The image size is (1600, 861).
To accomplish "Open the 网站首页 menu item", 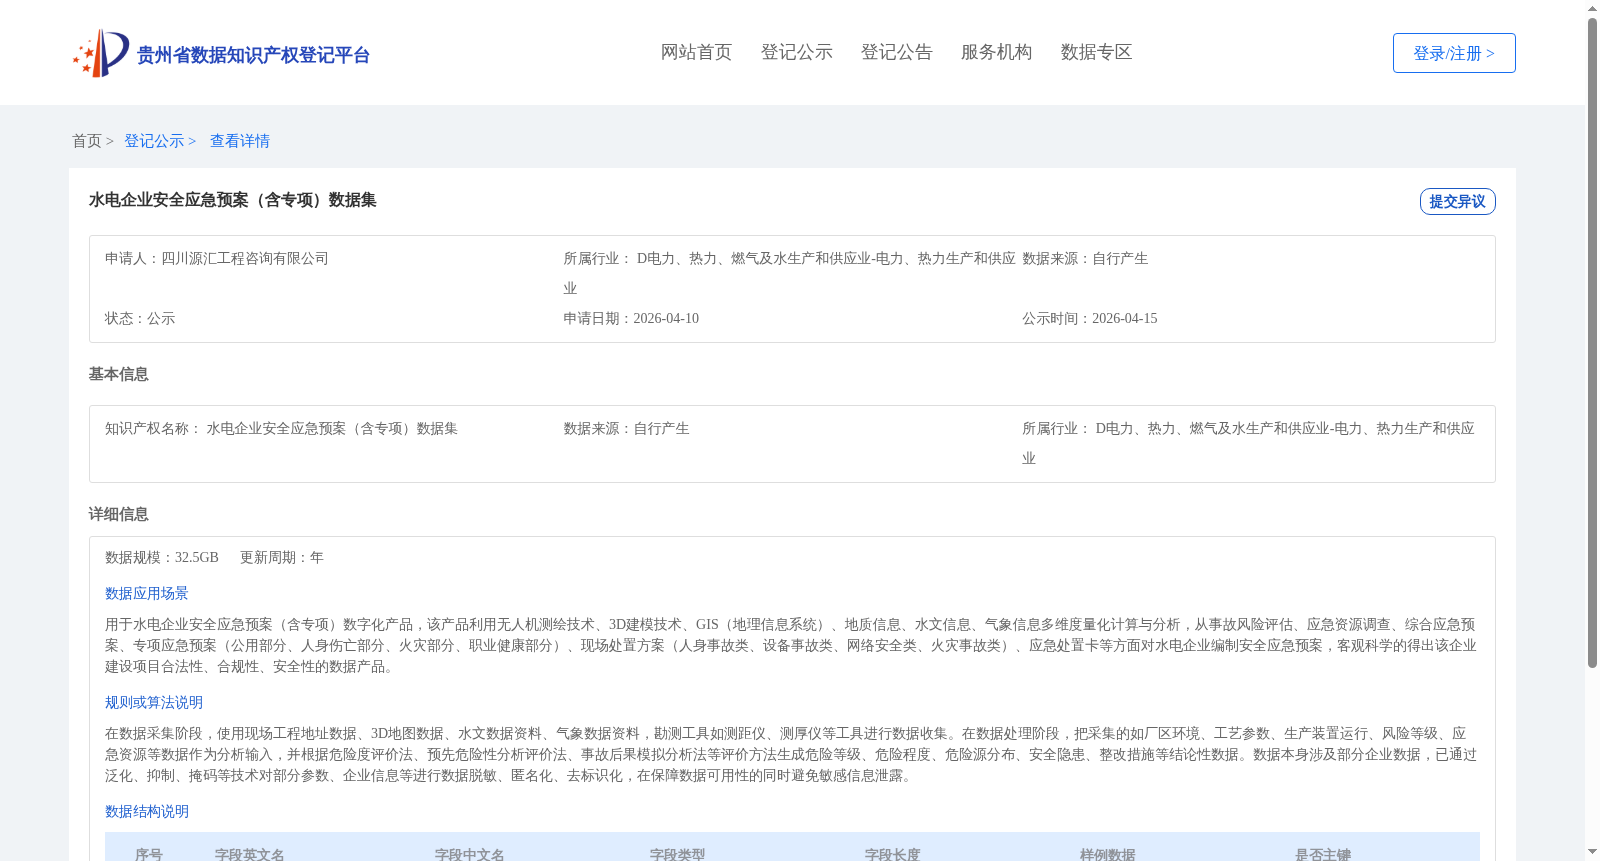I will coord(696,52).
